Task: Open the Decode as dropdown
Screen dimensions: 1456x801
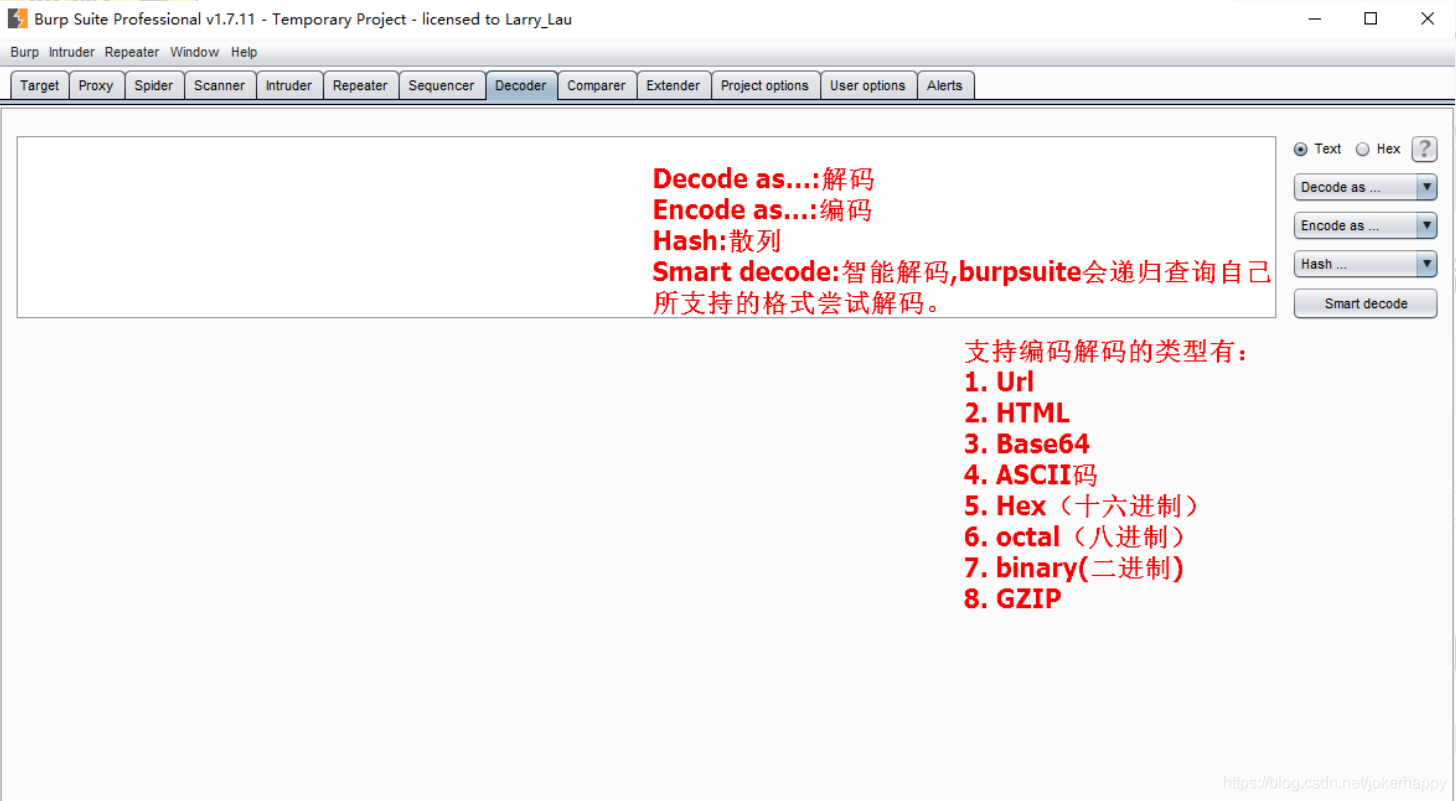Action: 1365,187
